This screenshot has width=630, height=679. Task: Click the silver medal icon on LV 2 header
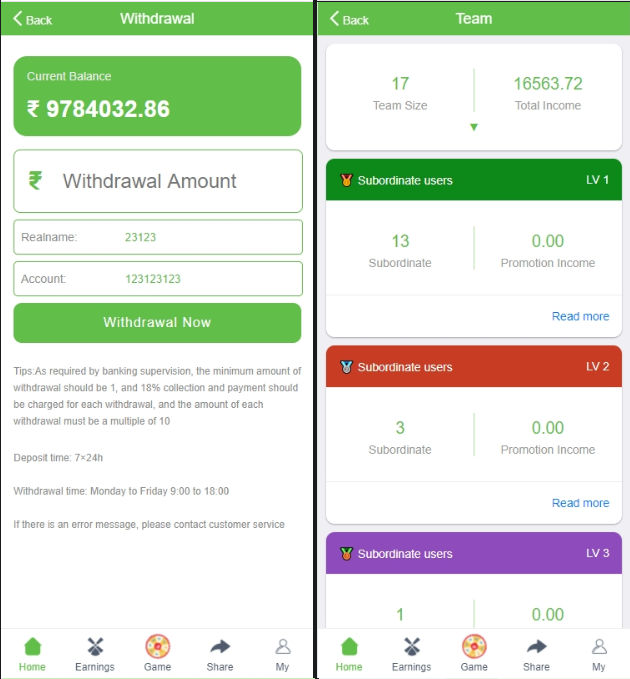tap(346, 367)
